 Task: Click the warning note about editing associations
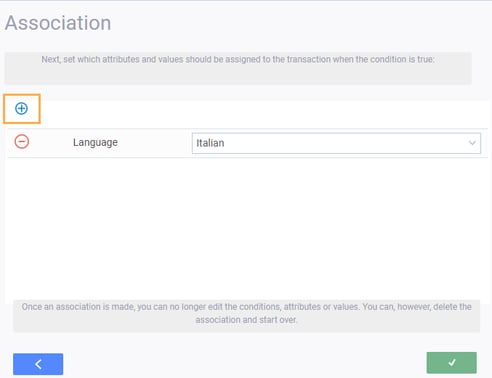click(x=247, y=316)
